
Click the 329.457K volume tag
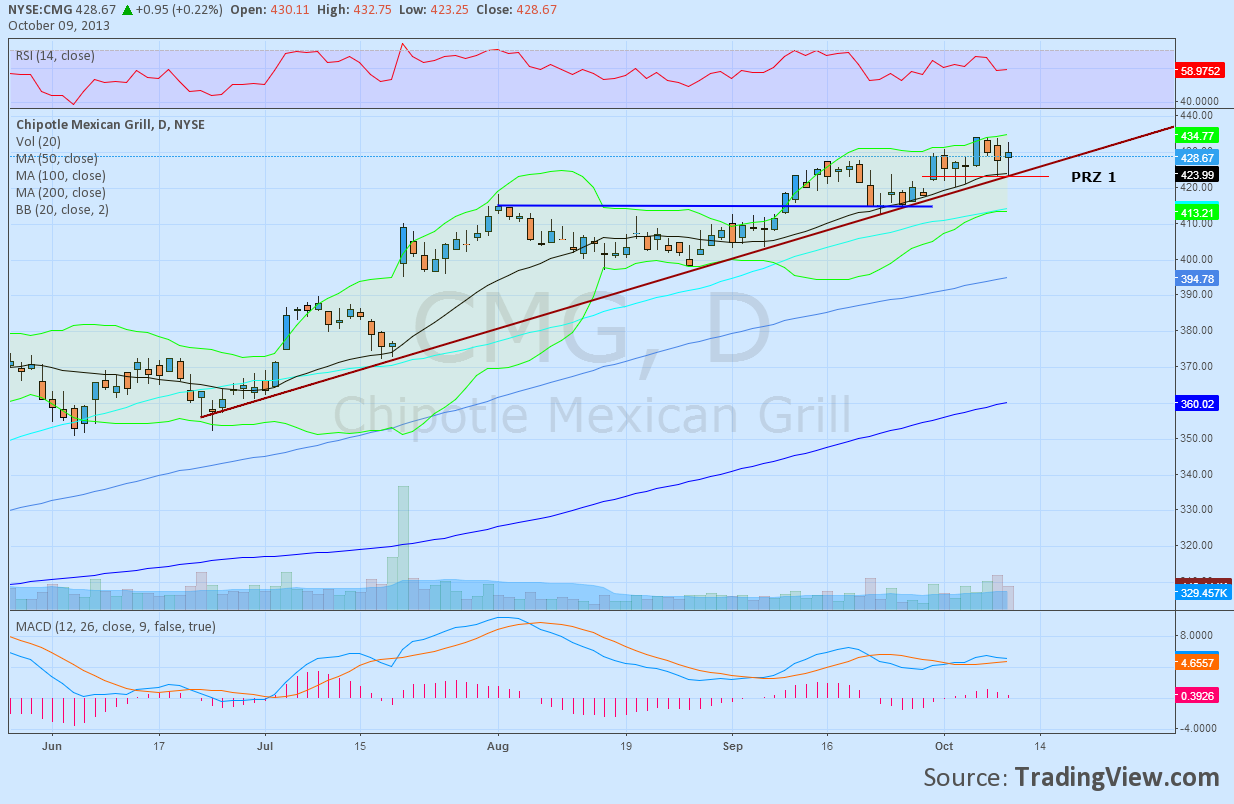pos(1204,593)
